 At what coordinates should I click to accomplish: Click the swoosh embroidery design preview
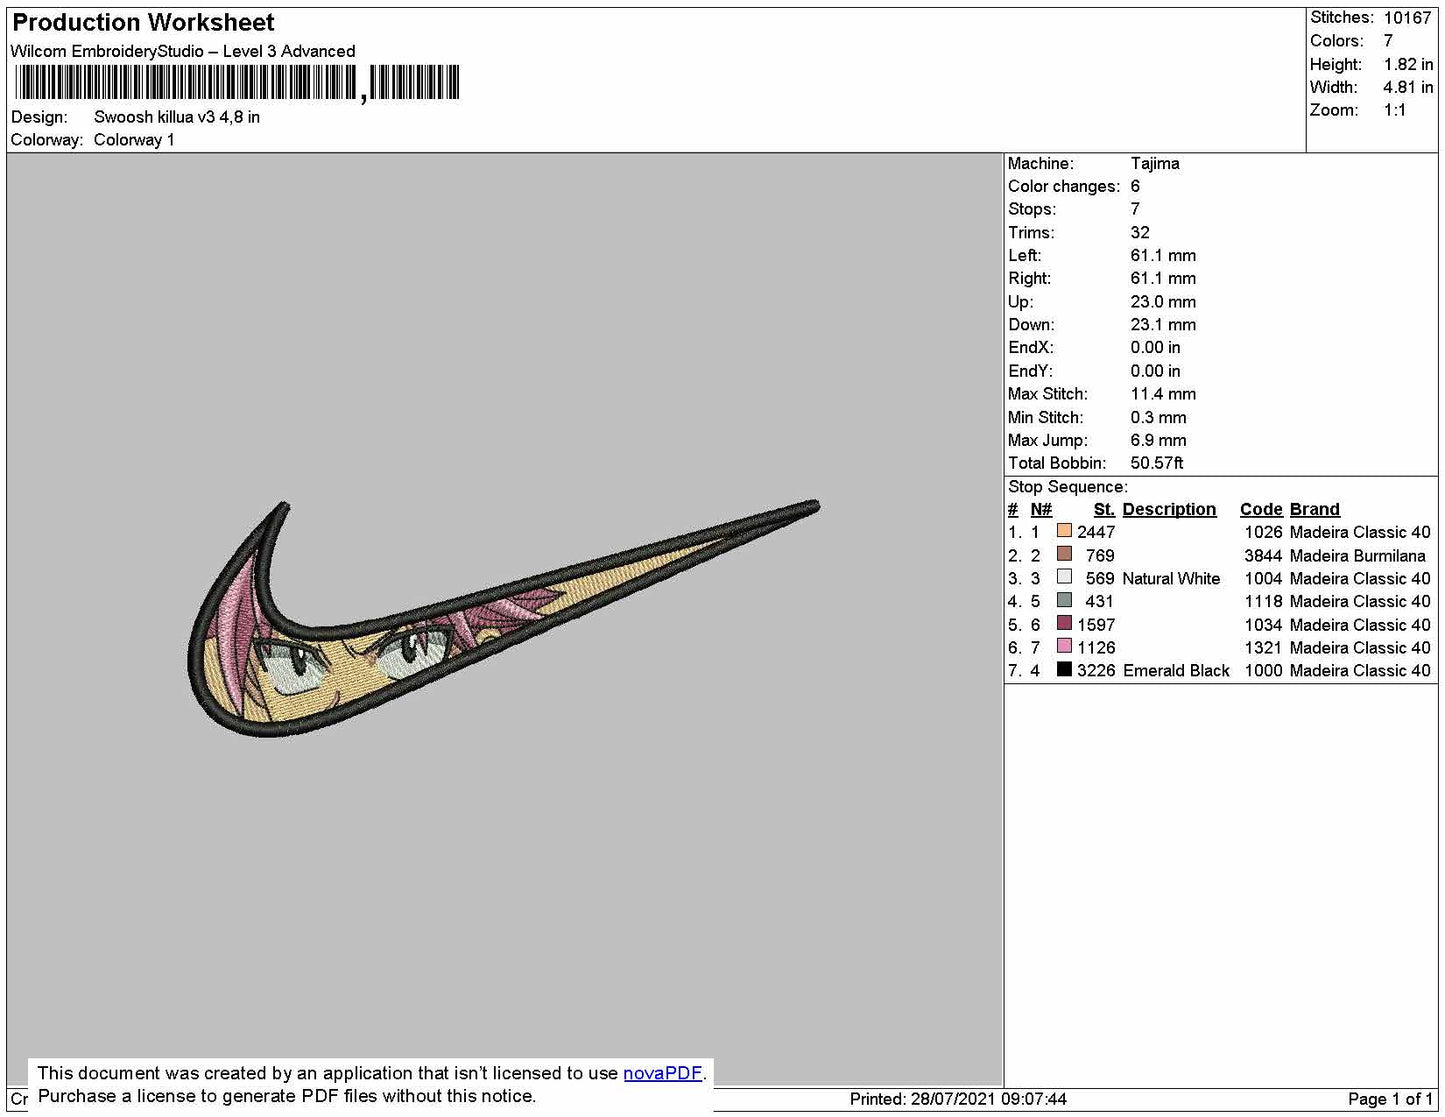pos(503,618)
